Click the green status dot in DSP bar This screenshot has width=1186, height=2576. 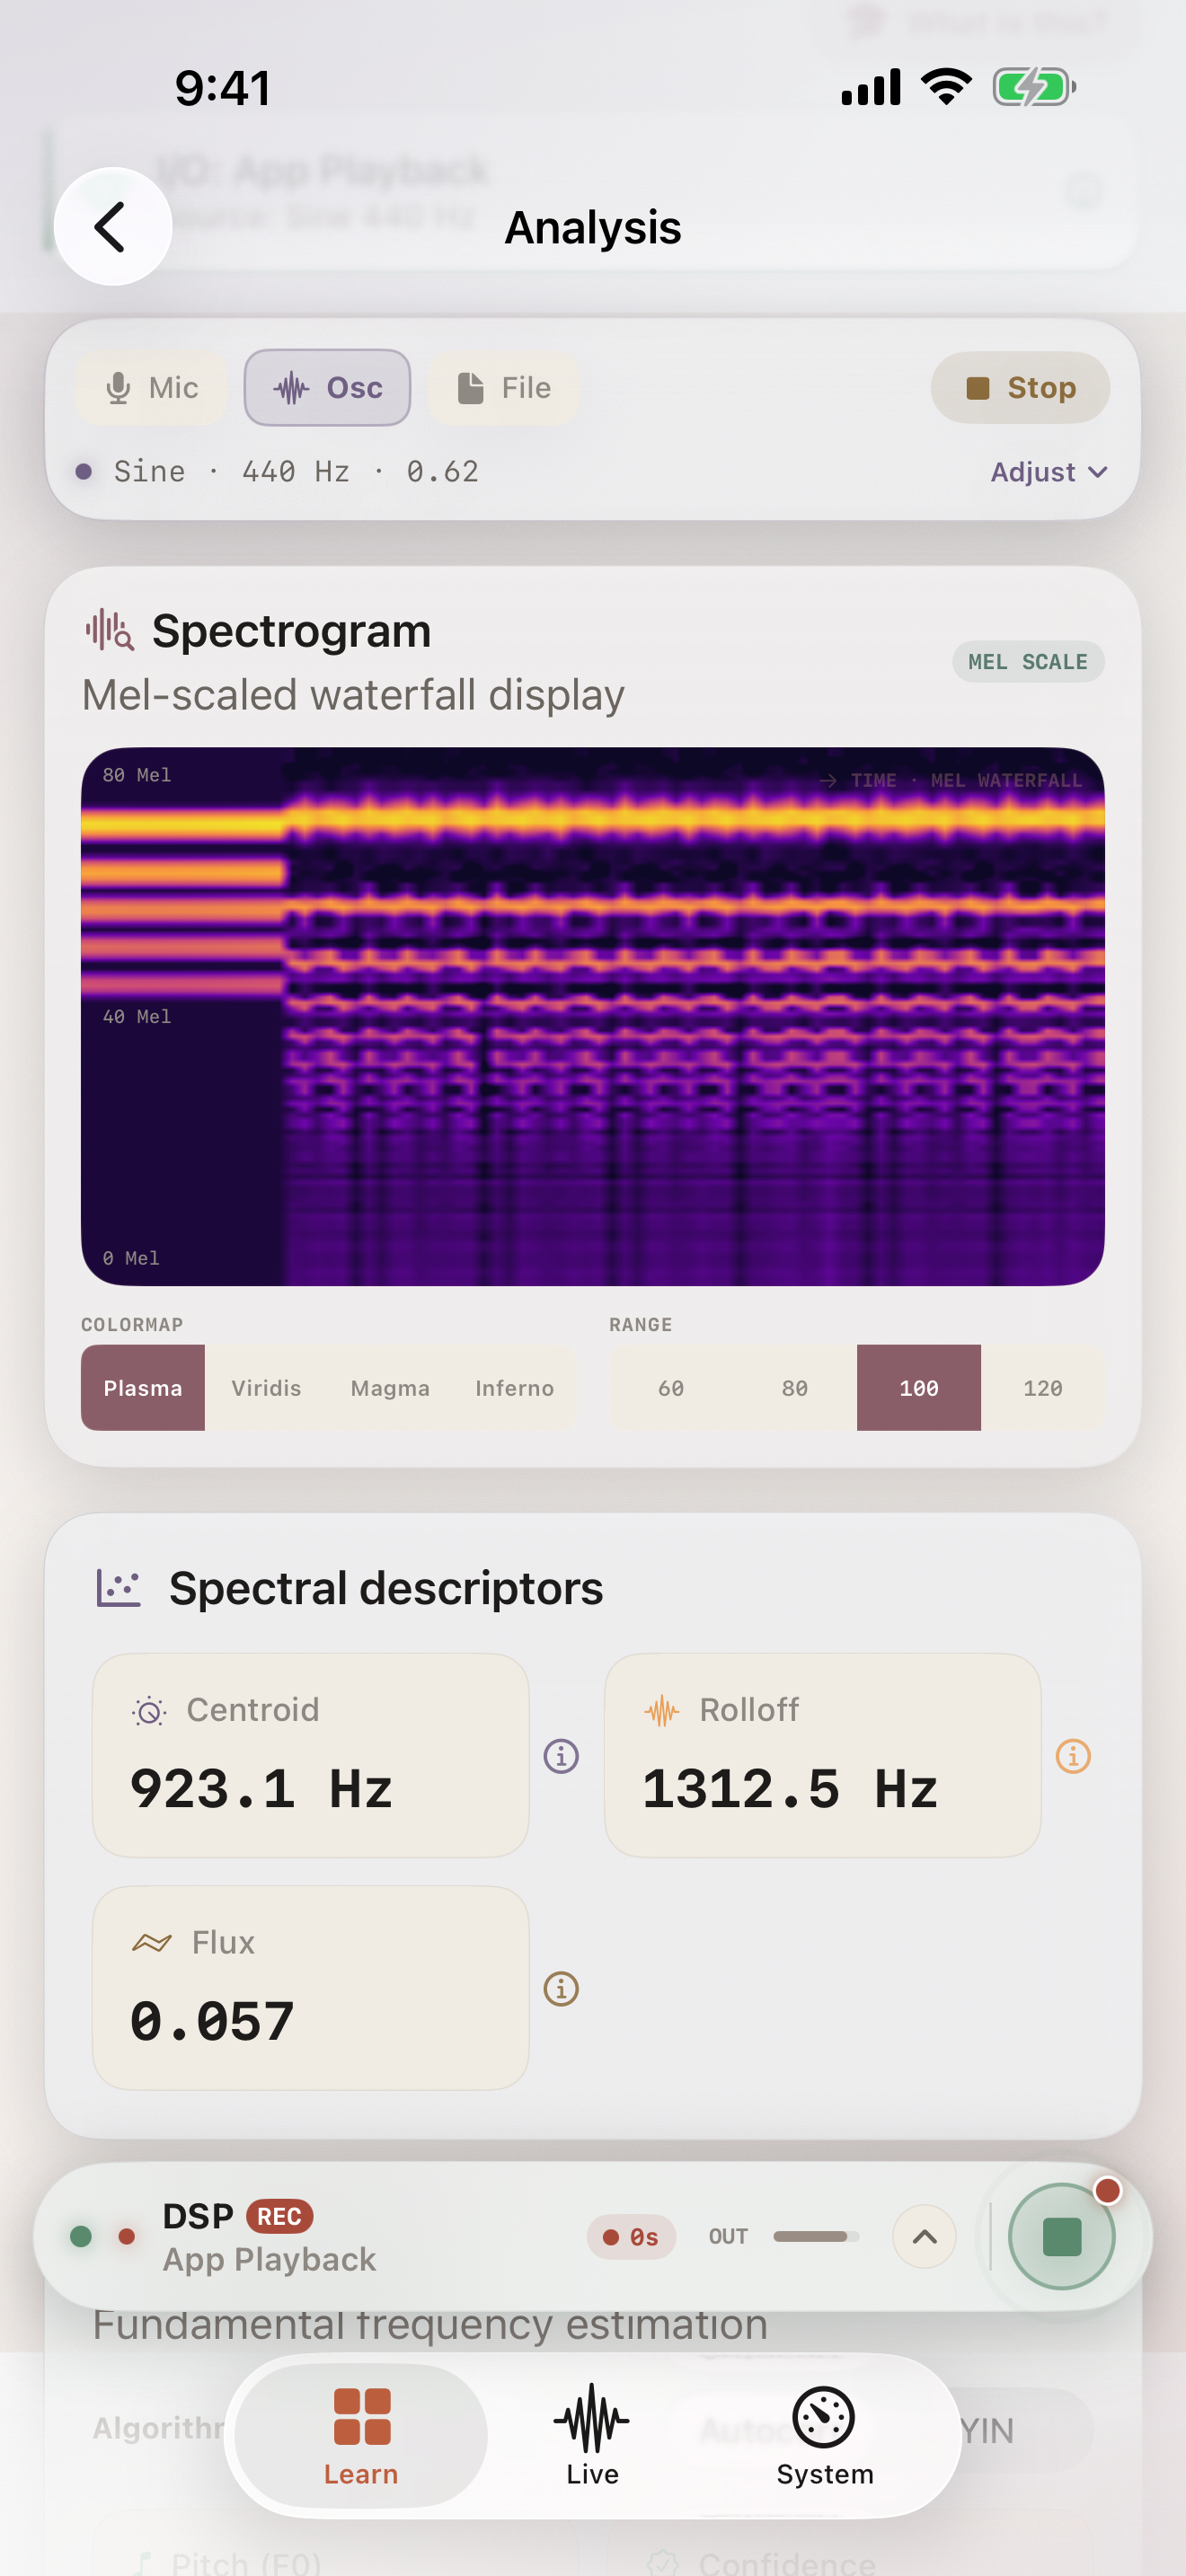pyautogui.click(x=82, y=2237)
